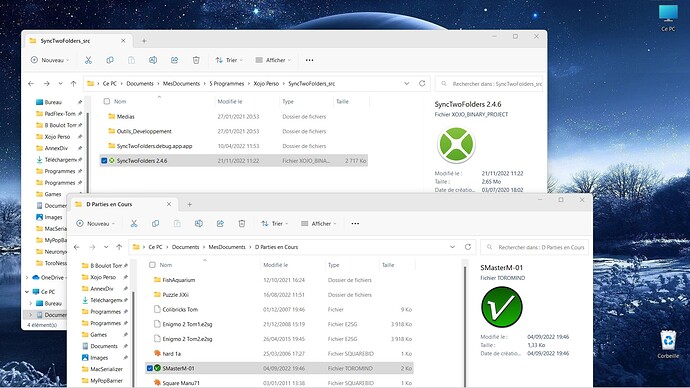Open Nouveau dropdown in D Parties en Cours window
The height and width of the screenshot is (388, 690).
tap(95, 223)
